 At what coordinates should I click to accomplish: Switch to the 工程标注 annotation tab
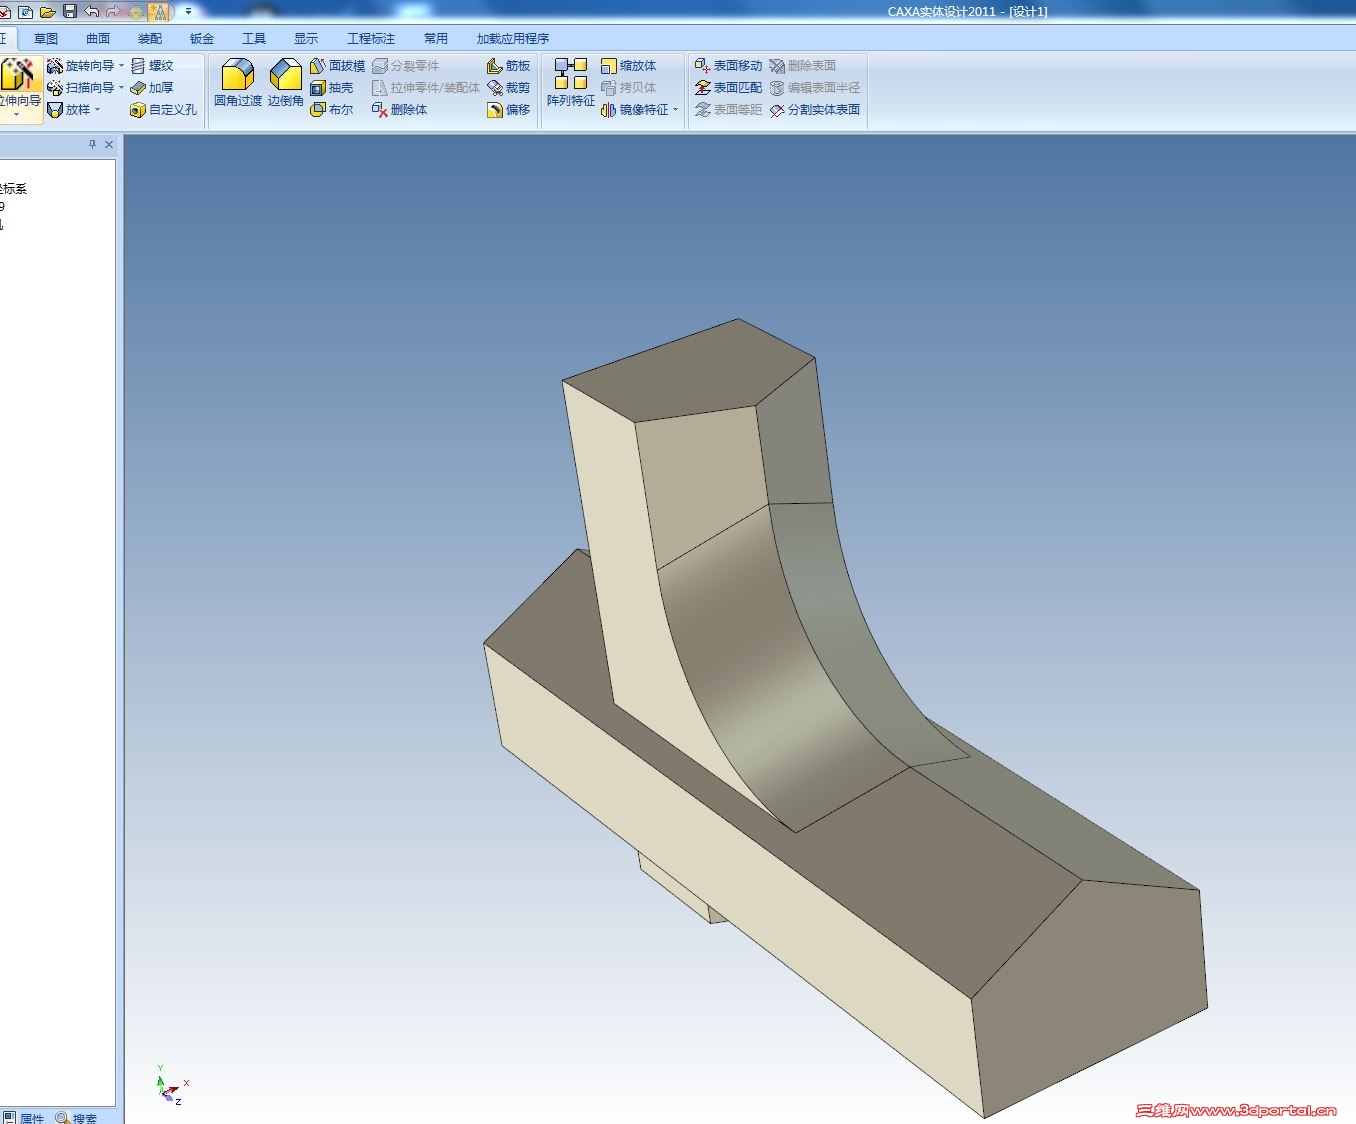point(371,39)
